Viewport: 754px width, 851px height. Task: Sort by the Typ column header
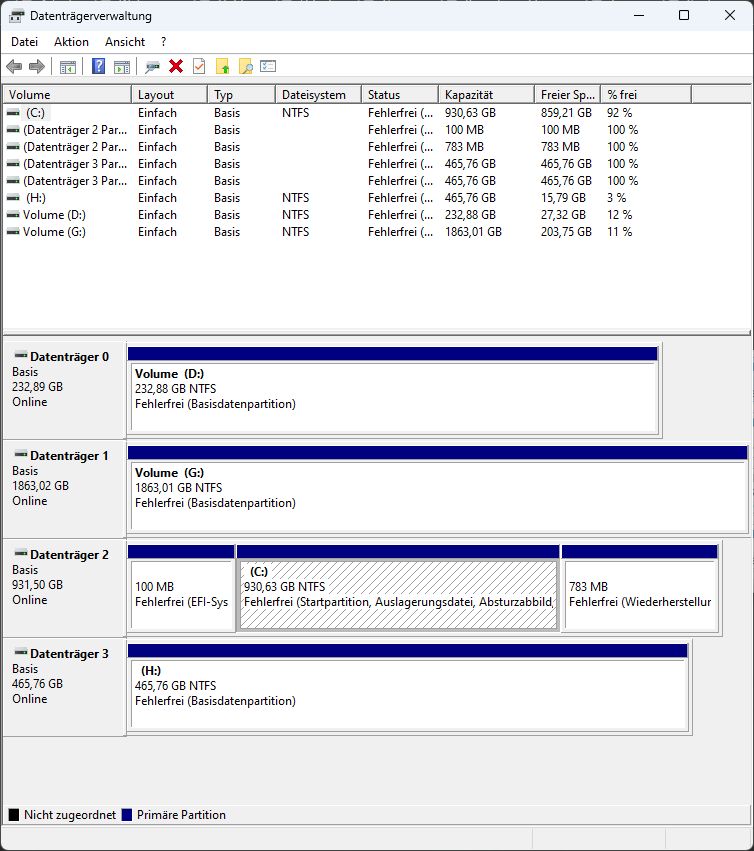[242, 94]
